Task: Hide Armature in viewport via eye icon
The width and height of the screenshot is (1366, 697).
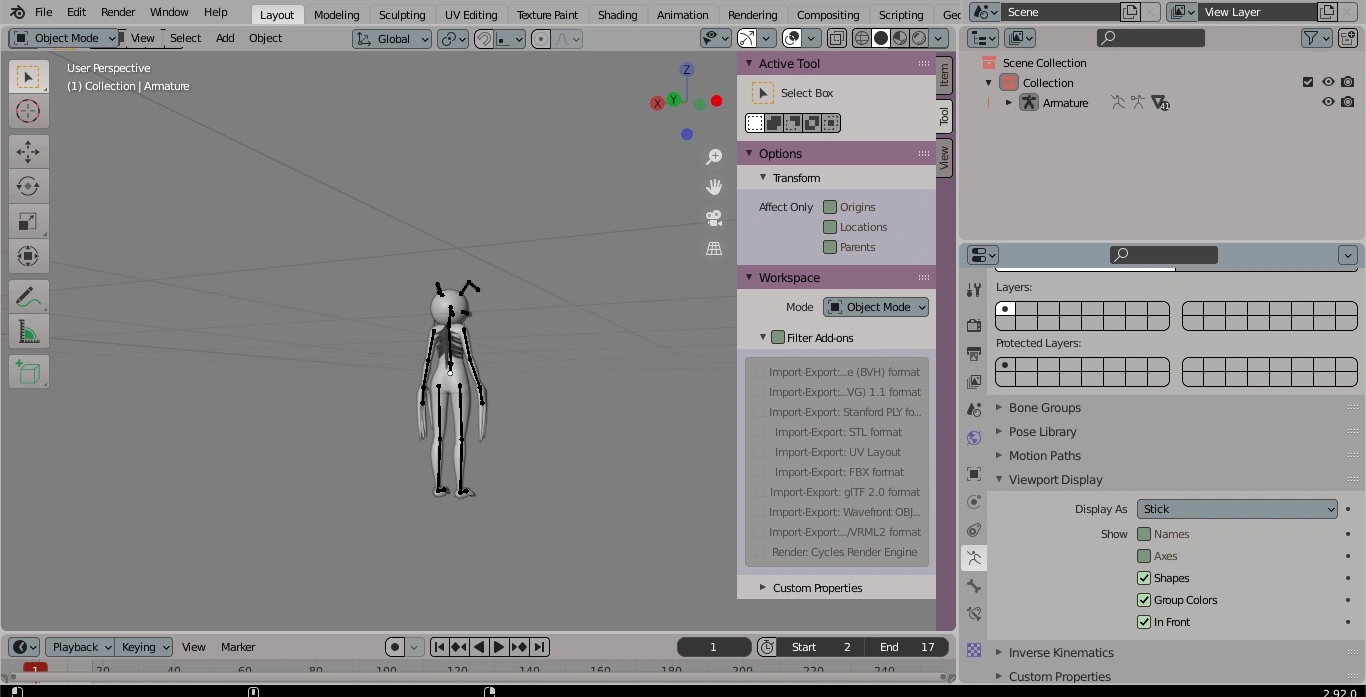Action: point(1328,102)
